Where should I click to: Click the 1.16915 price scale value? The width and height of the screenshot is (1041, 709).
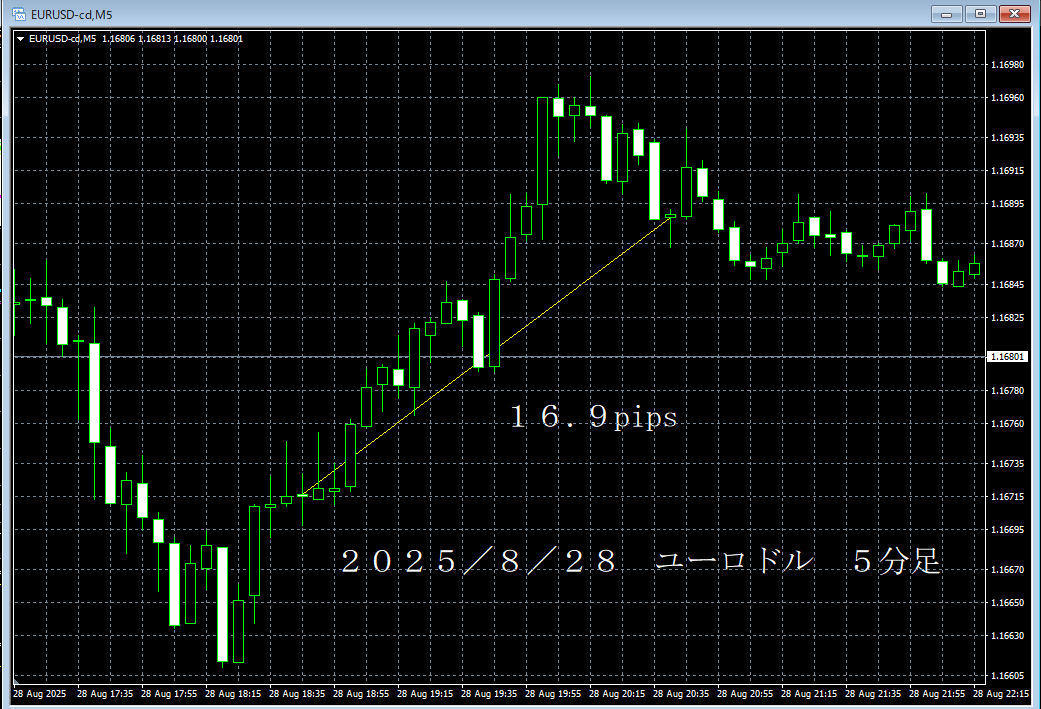click(x=1007, y=171)
